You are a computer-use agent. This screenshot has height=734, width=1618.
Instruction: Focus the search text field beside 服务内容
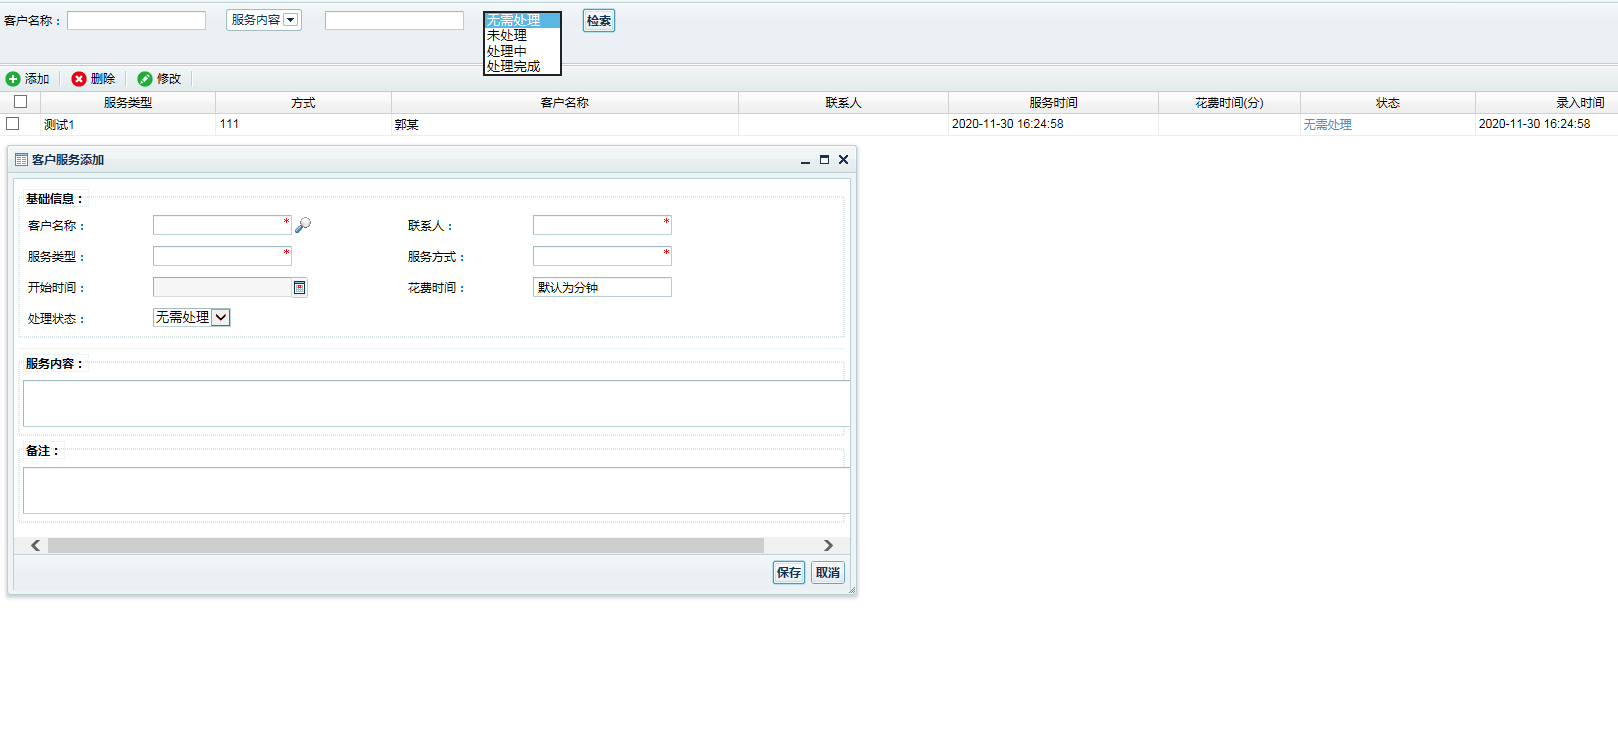click(x=394, y=20)
